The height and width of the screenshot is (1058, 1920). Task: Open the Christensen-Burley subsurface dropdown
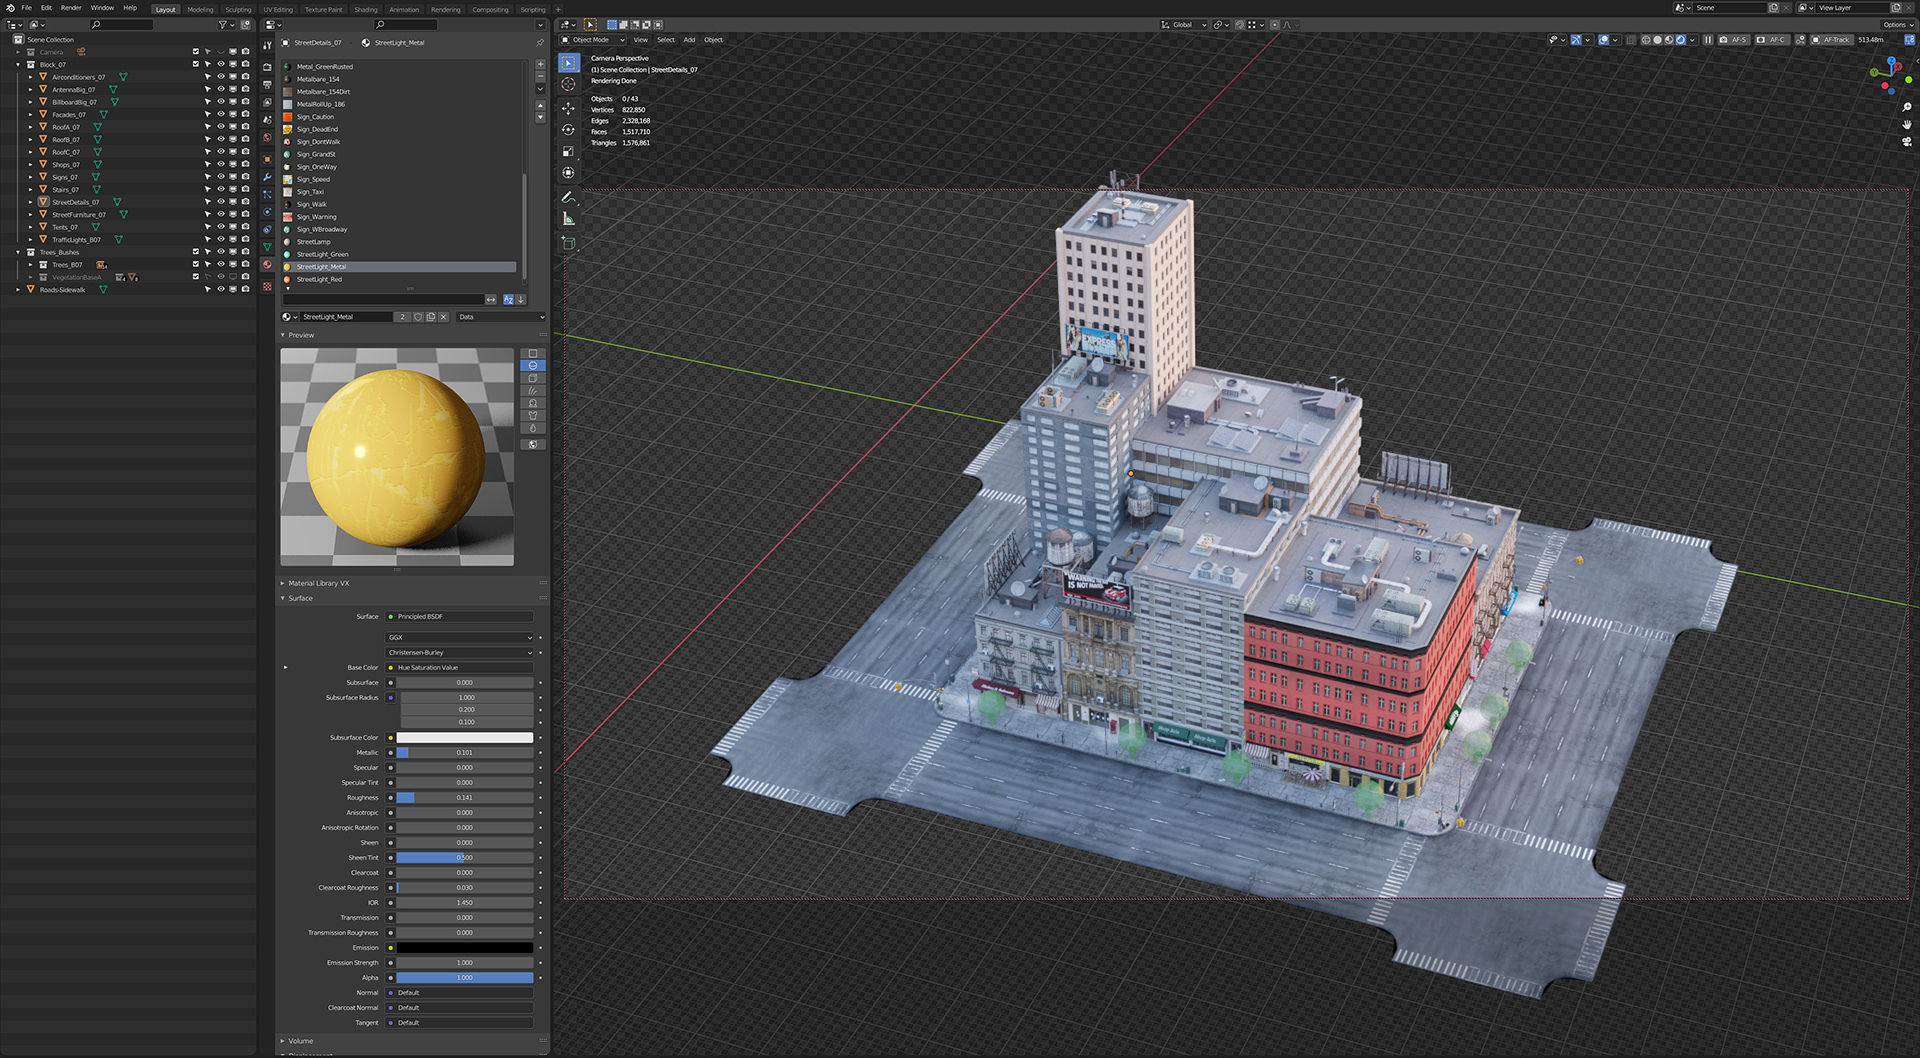[460, 652]
